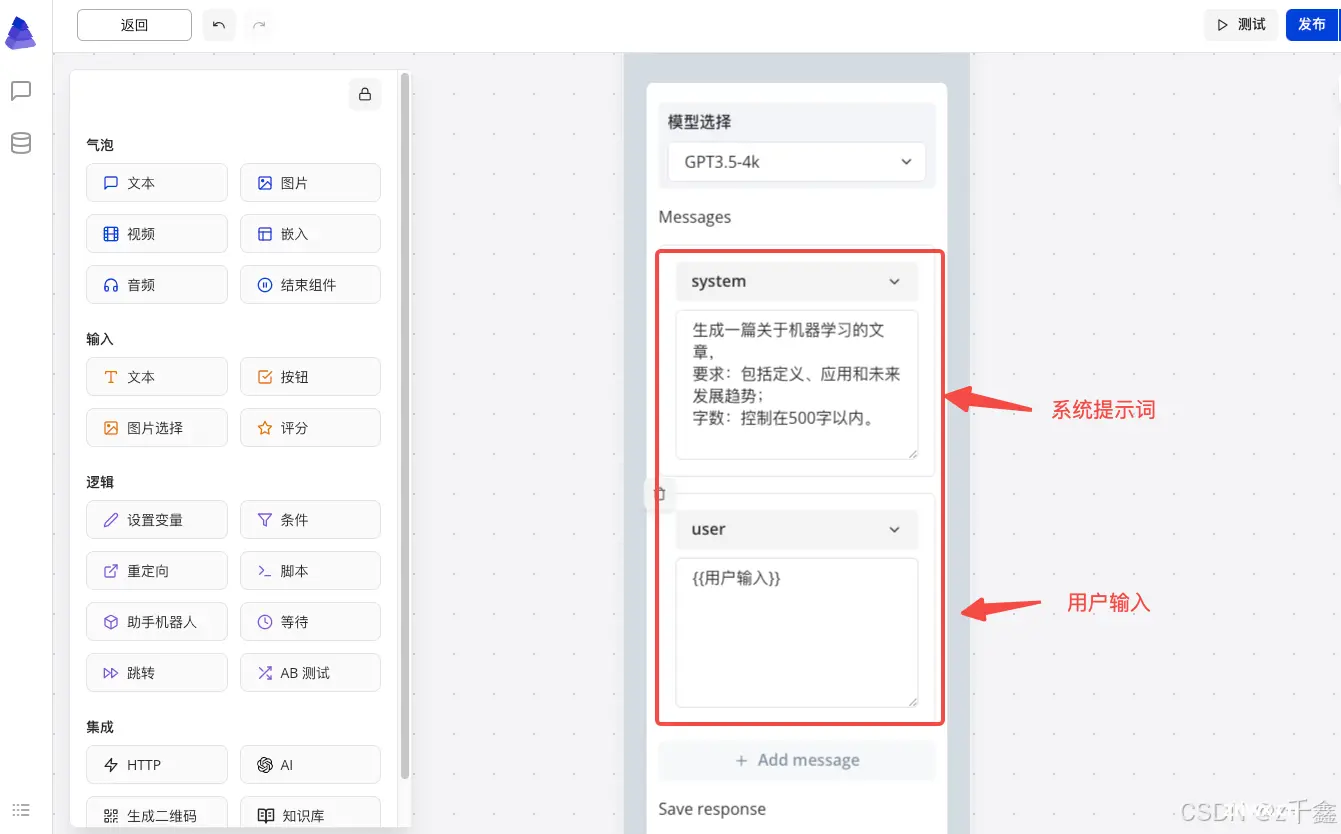Open the database sidebar icon

pos(20,143)
